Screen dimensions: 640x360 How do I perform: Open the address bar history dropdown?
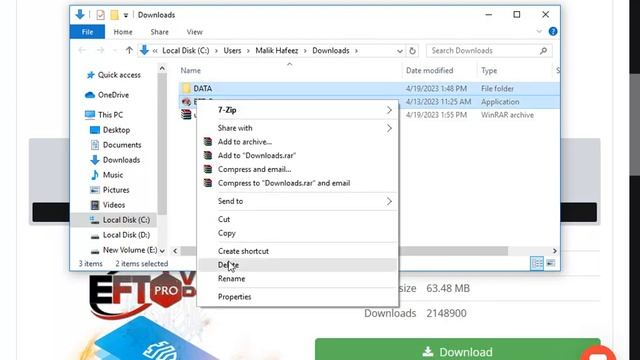[x=400, y=51]
